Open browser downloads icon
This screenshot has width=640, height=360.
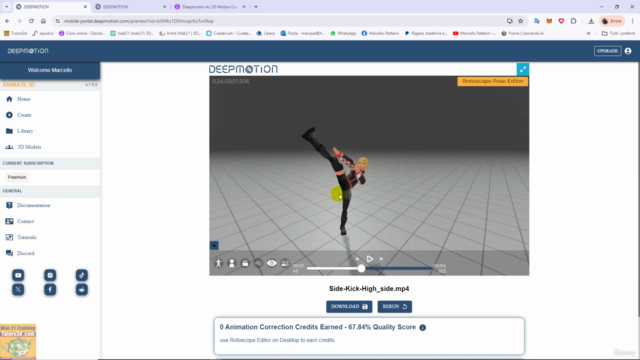[x=591, y=21]
